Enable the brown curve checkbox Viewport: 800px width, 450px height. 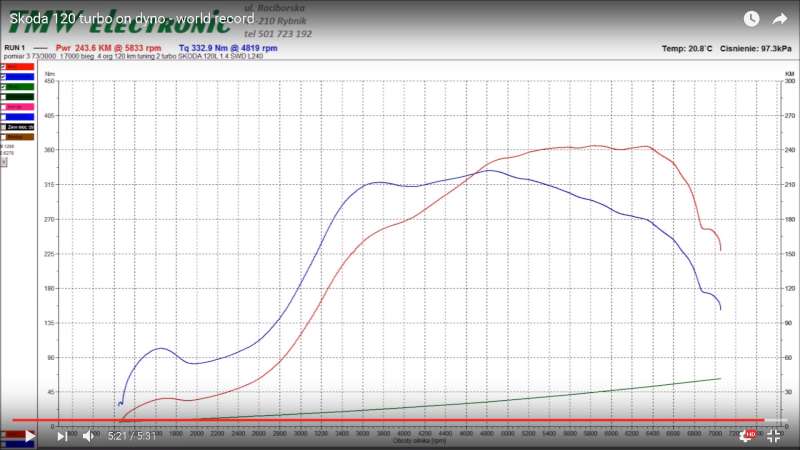coord(3,137)
